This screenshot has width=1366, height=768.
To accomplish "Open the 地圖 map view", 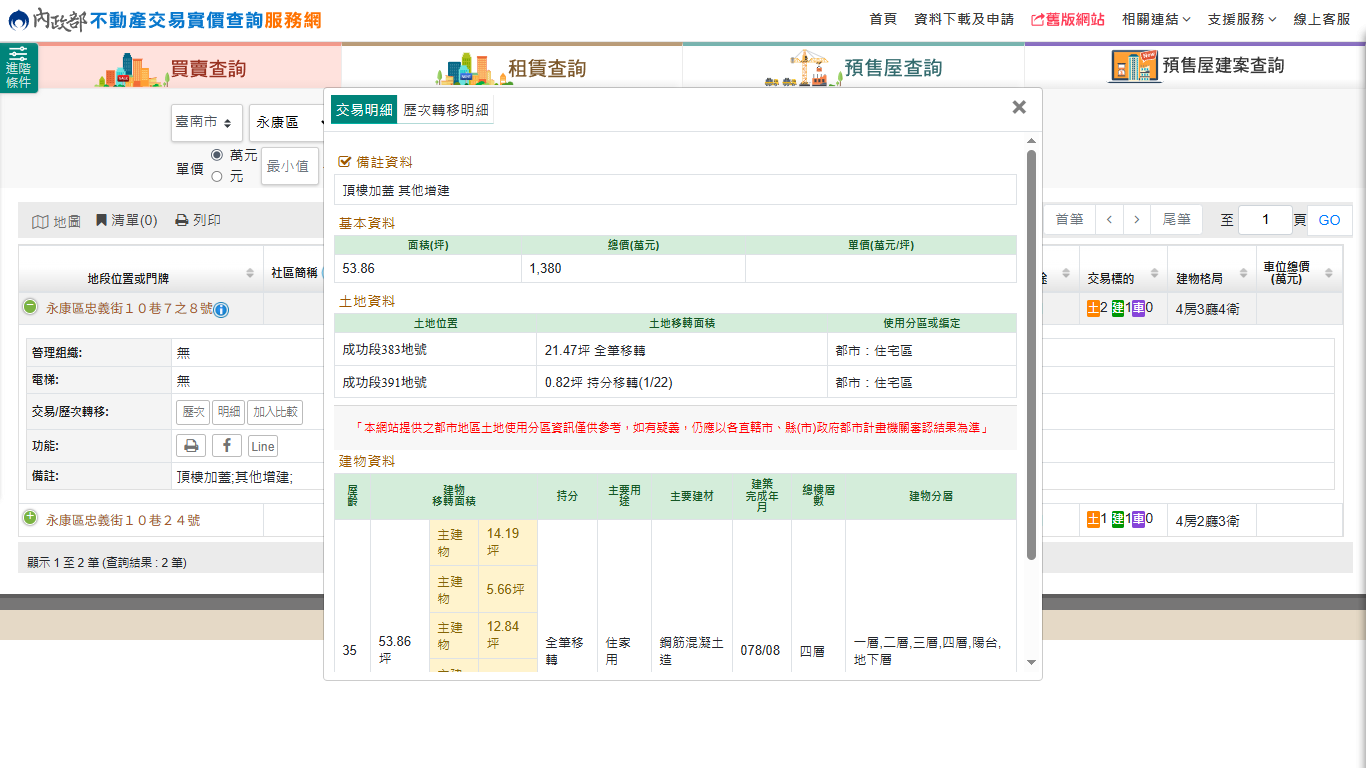I will 56,221.
